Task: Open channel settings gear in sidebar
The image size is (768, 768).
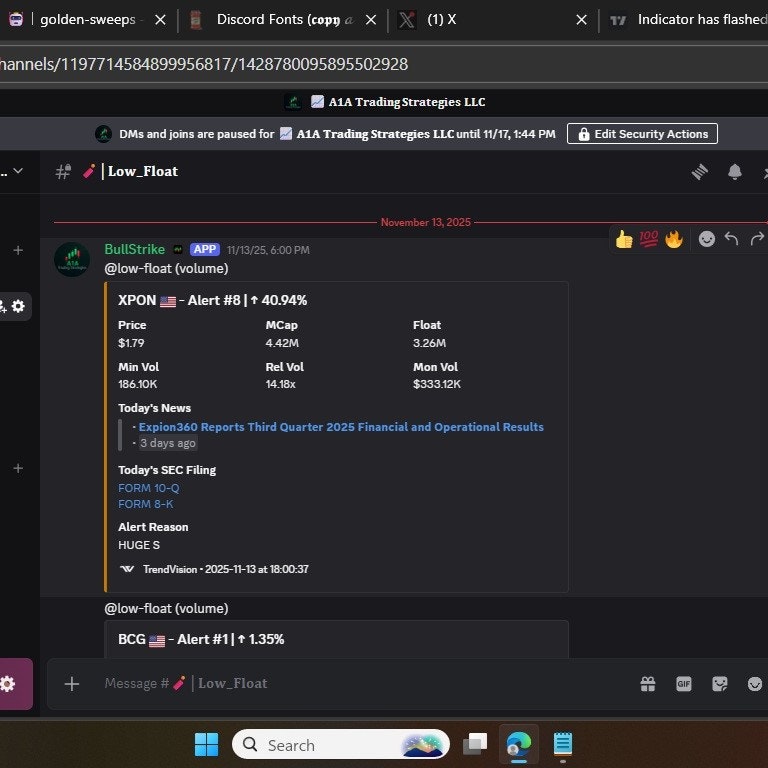Action: click(x=18, y=307)
